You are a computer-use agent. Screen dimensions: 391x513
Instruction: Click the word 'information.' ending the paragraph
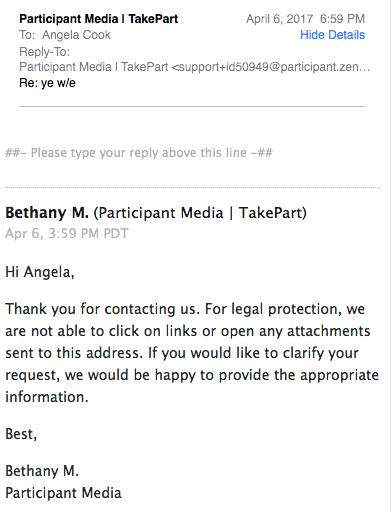coord(47,397)
